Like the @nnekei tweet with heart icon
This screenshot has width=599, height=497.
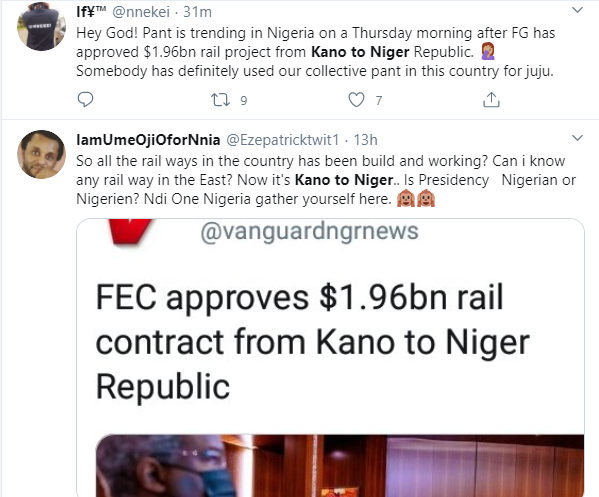click(356, 100)
